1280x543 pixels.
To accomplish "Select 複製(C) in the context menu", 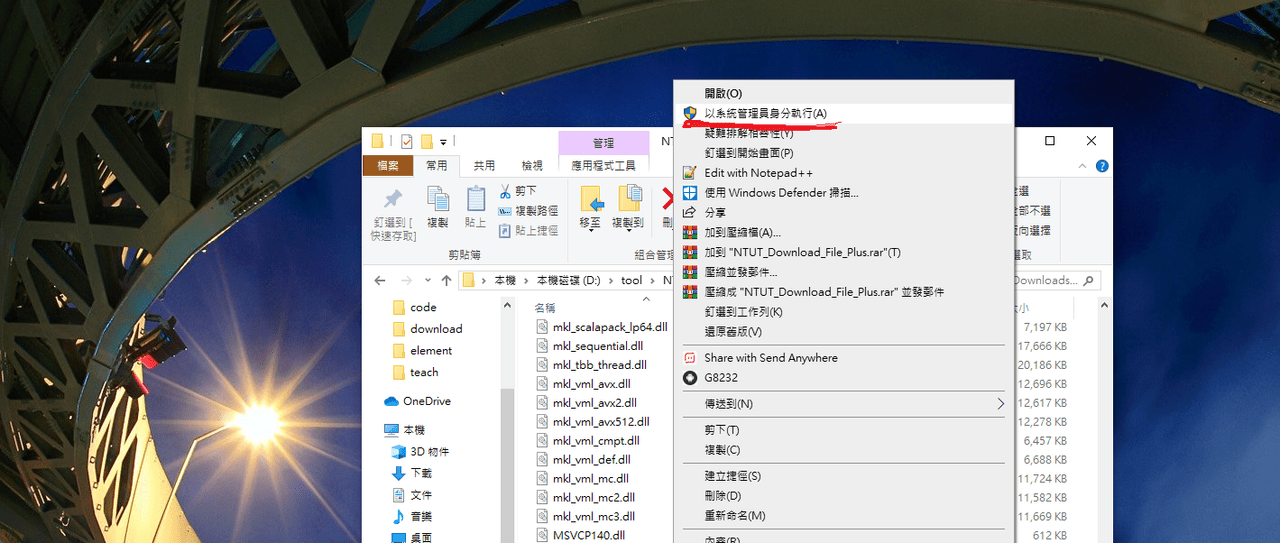I will point(845,450).
